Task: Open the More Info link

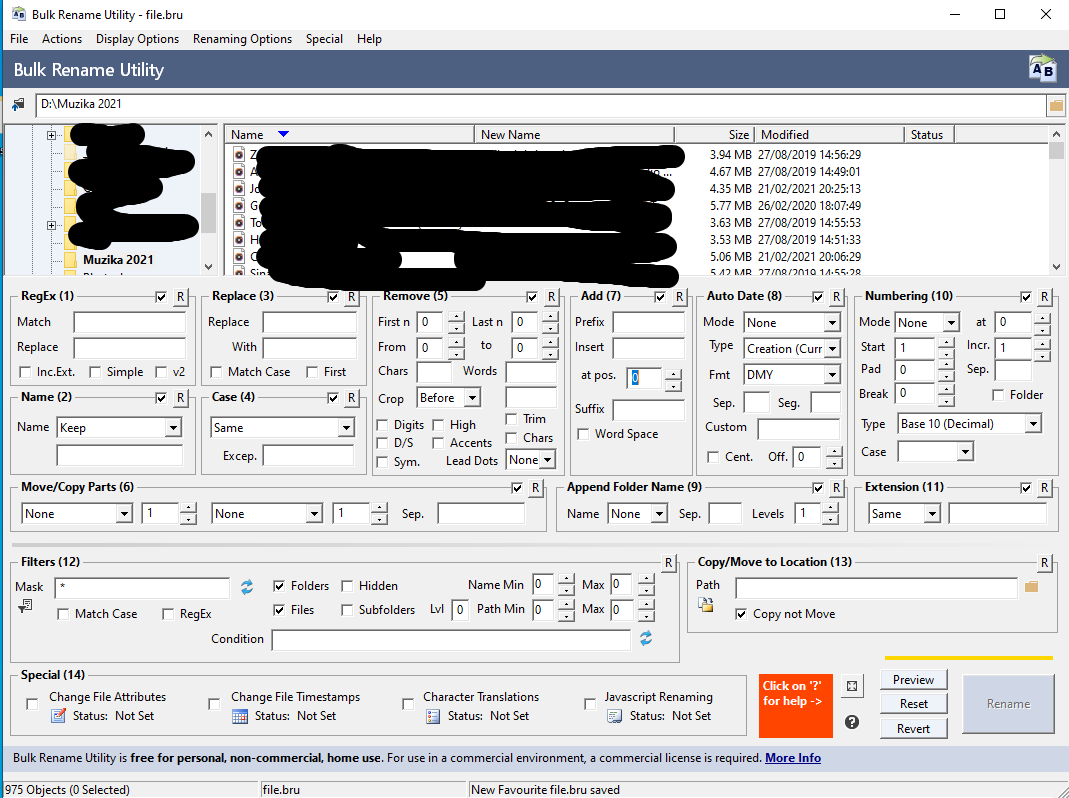Action: (x=793, y=758)
